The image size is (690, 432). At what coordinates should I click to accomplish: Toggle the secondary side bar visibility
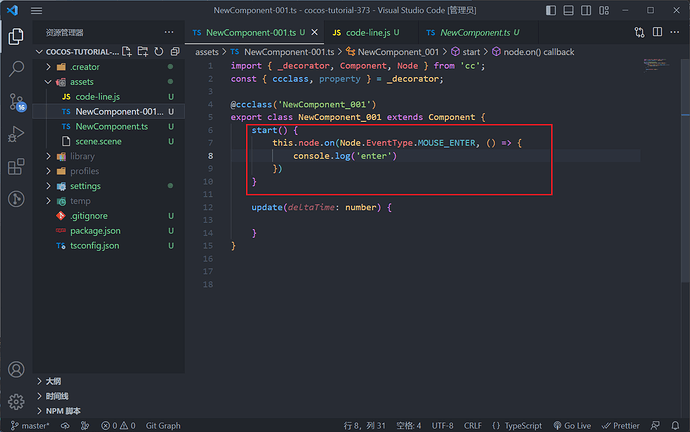point(586,10)
